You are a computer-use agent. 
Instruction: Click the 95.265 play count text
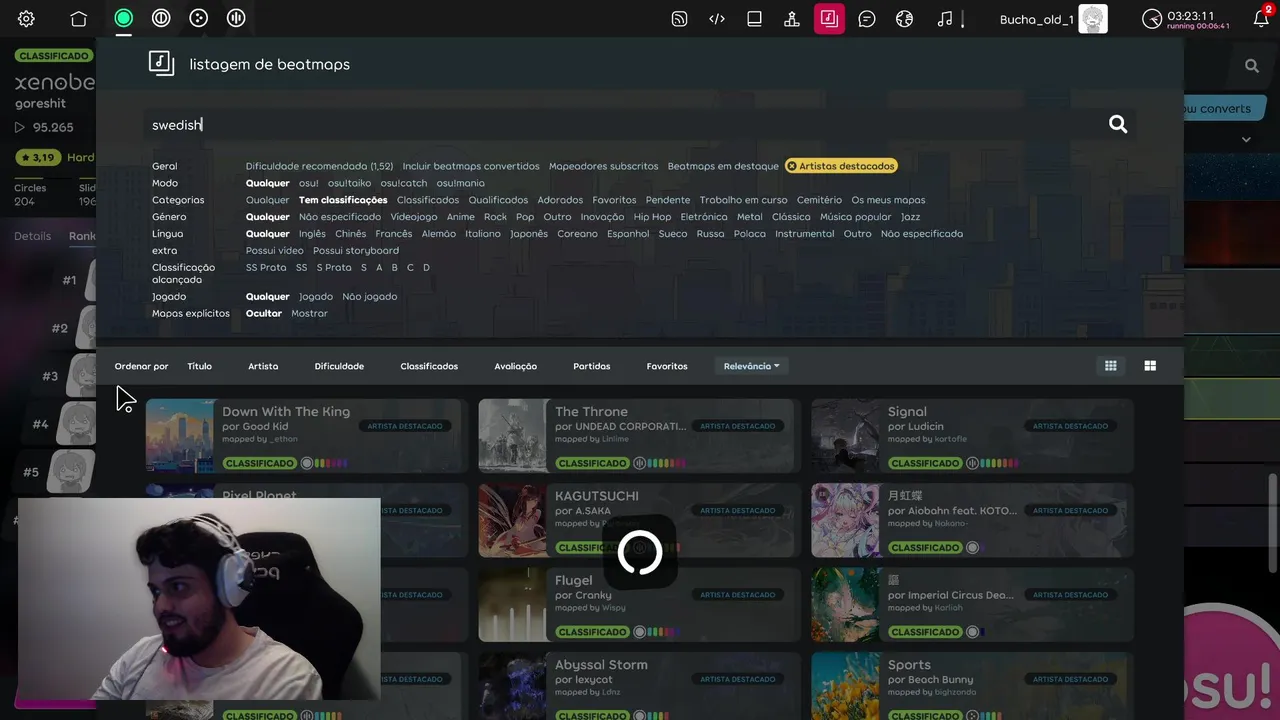(53, 127)
